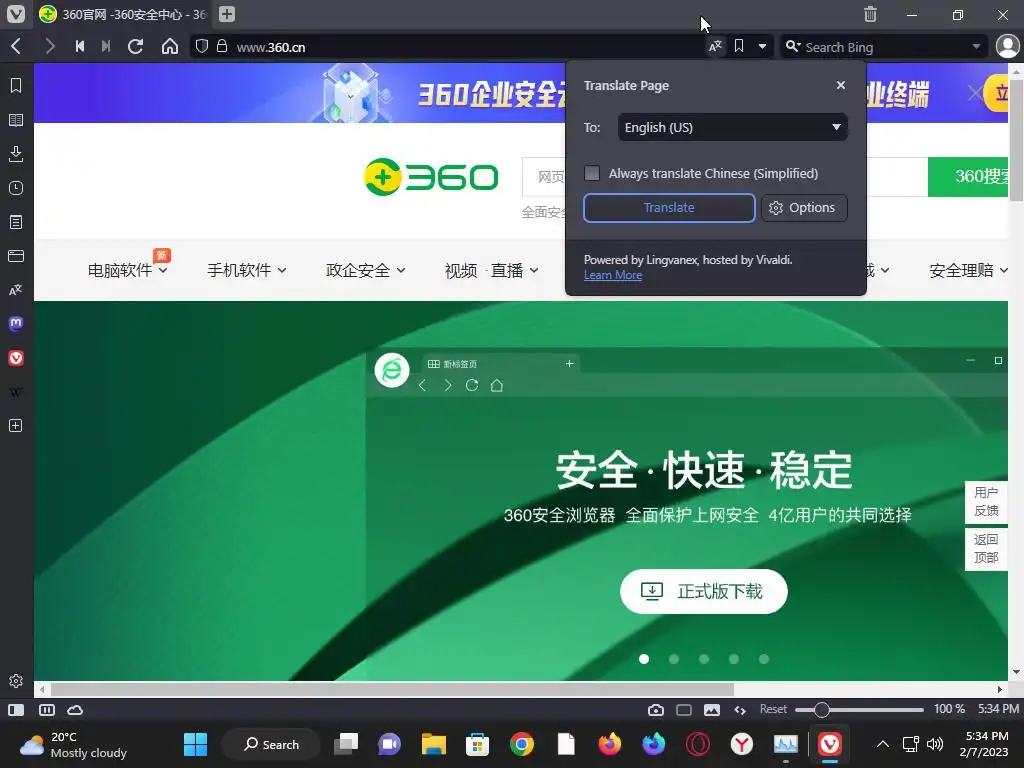Open the Bookmarks side panel
This screenshot has width=1024, height=768.
click(16, 86)
